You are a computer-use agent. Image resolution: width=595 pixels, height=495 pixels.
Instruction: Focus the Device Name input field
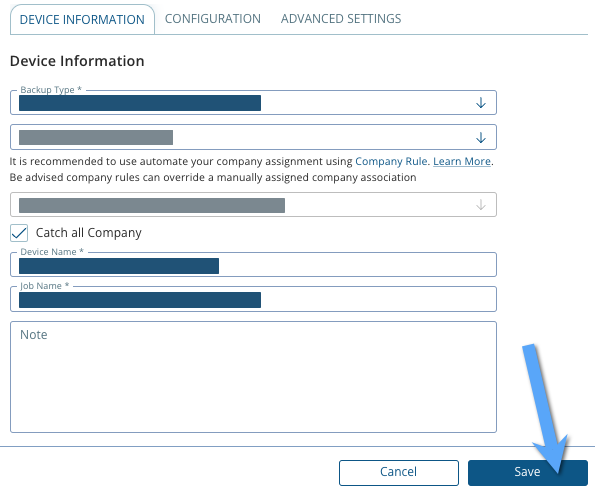tap(253, 265)
